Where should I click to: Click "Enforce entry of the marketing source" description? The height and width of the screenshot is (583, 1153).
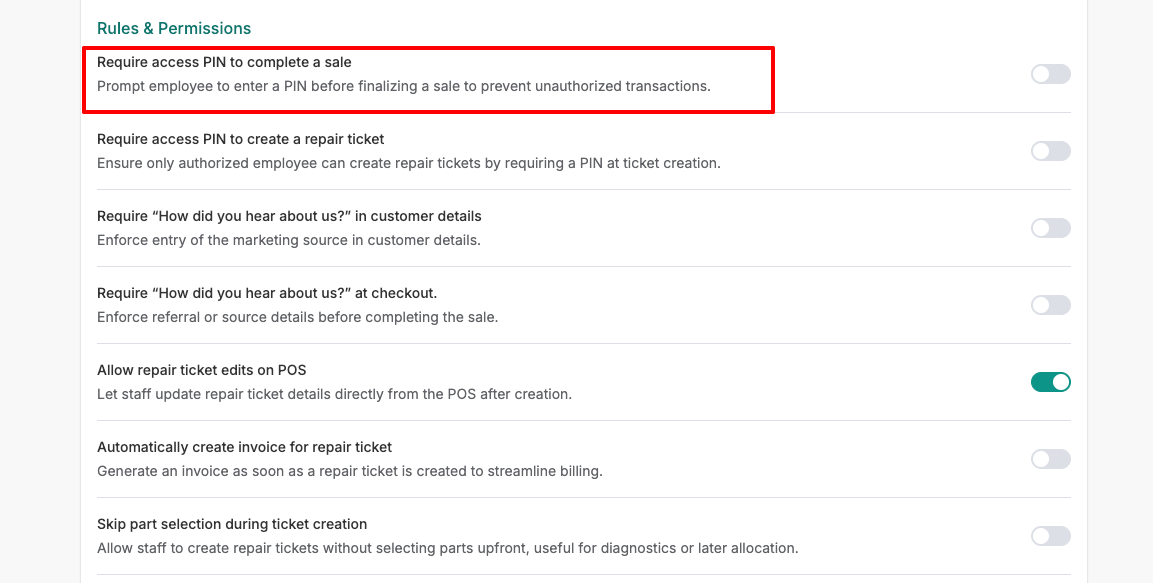pos(288,240)
